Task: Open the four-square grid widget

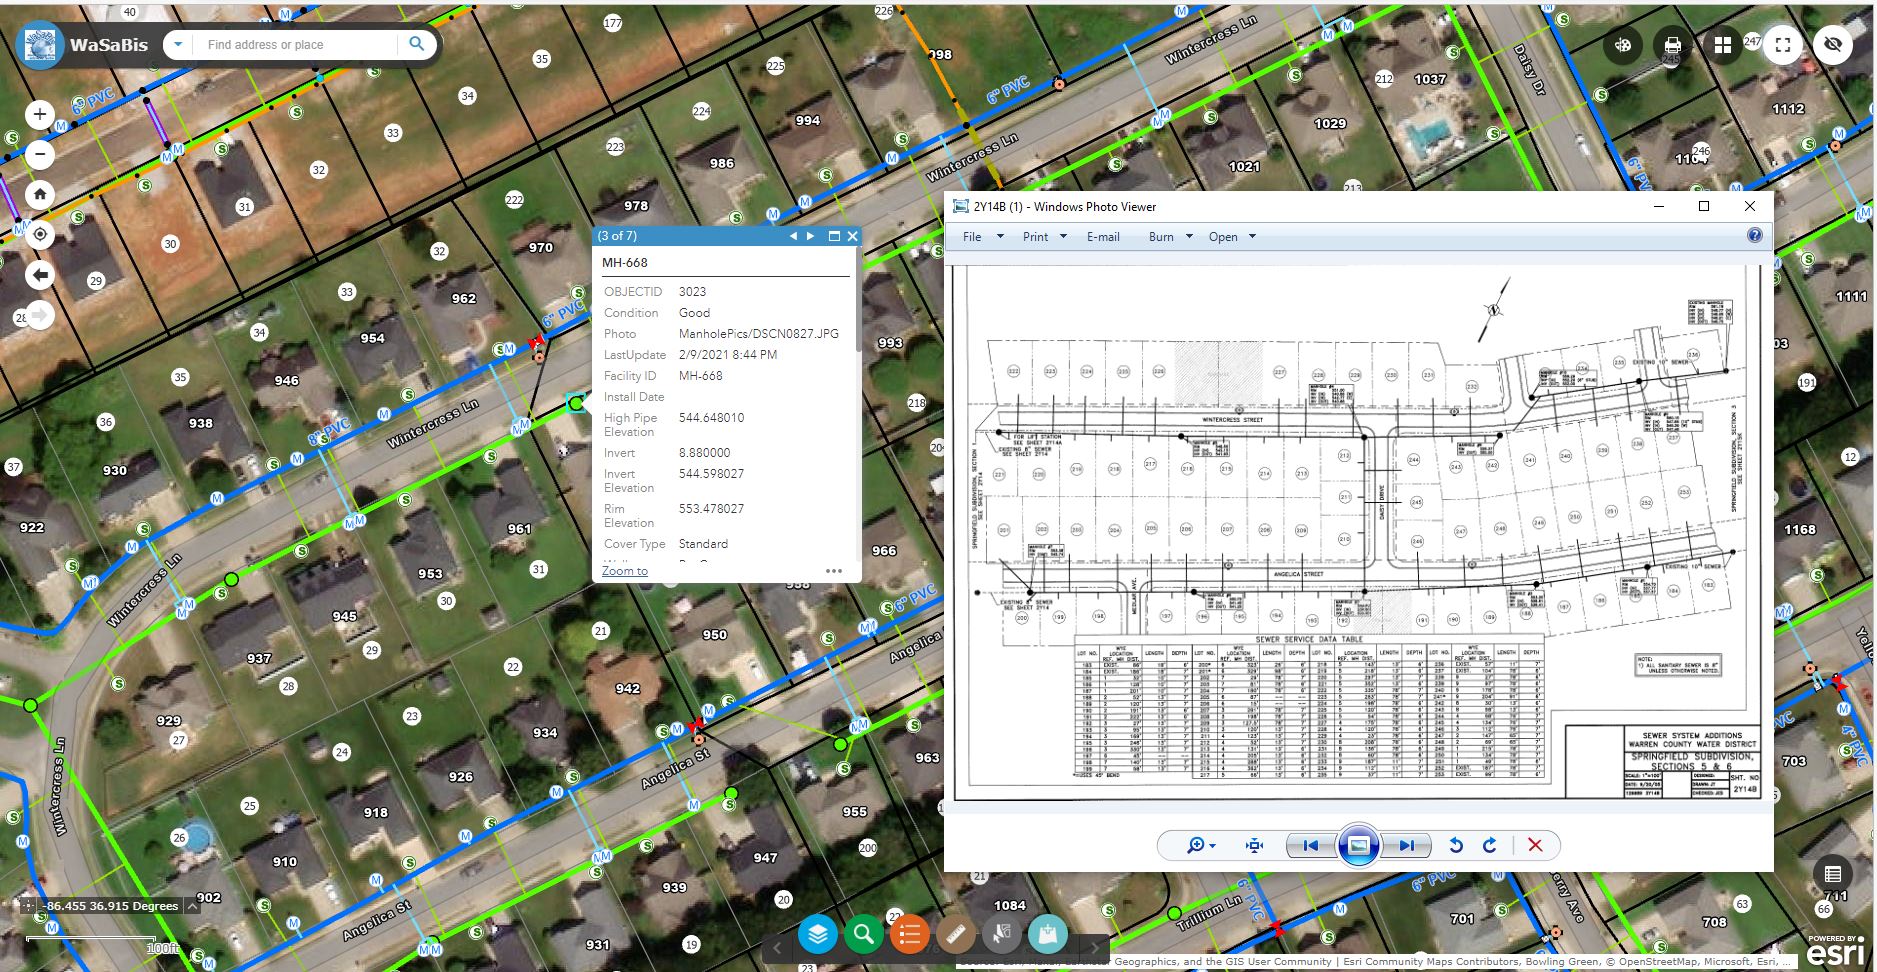Action: [1722, 45]
